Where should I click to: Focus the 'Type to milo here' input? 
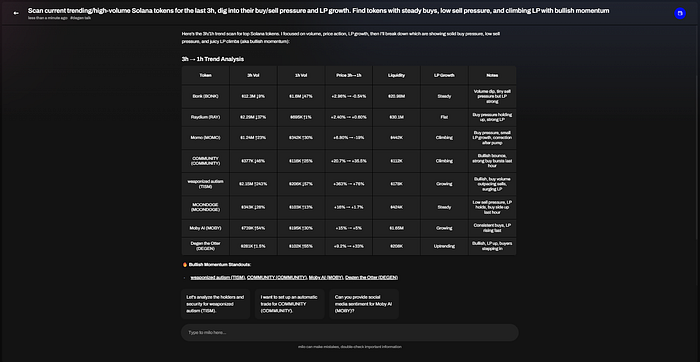pos(350,333)
